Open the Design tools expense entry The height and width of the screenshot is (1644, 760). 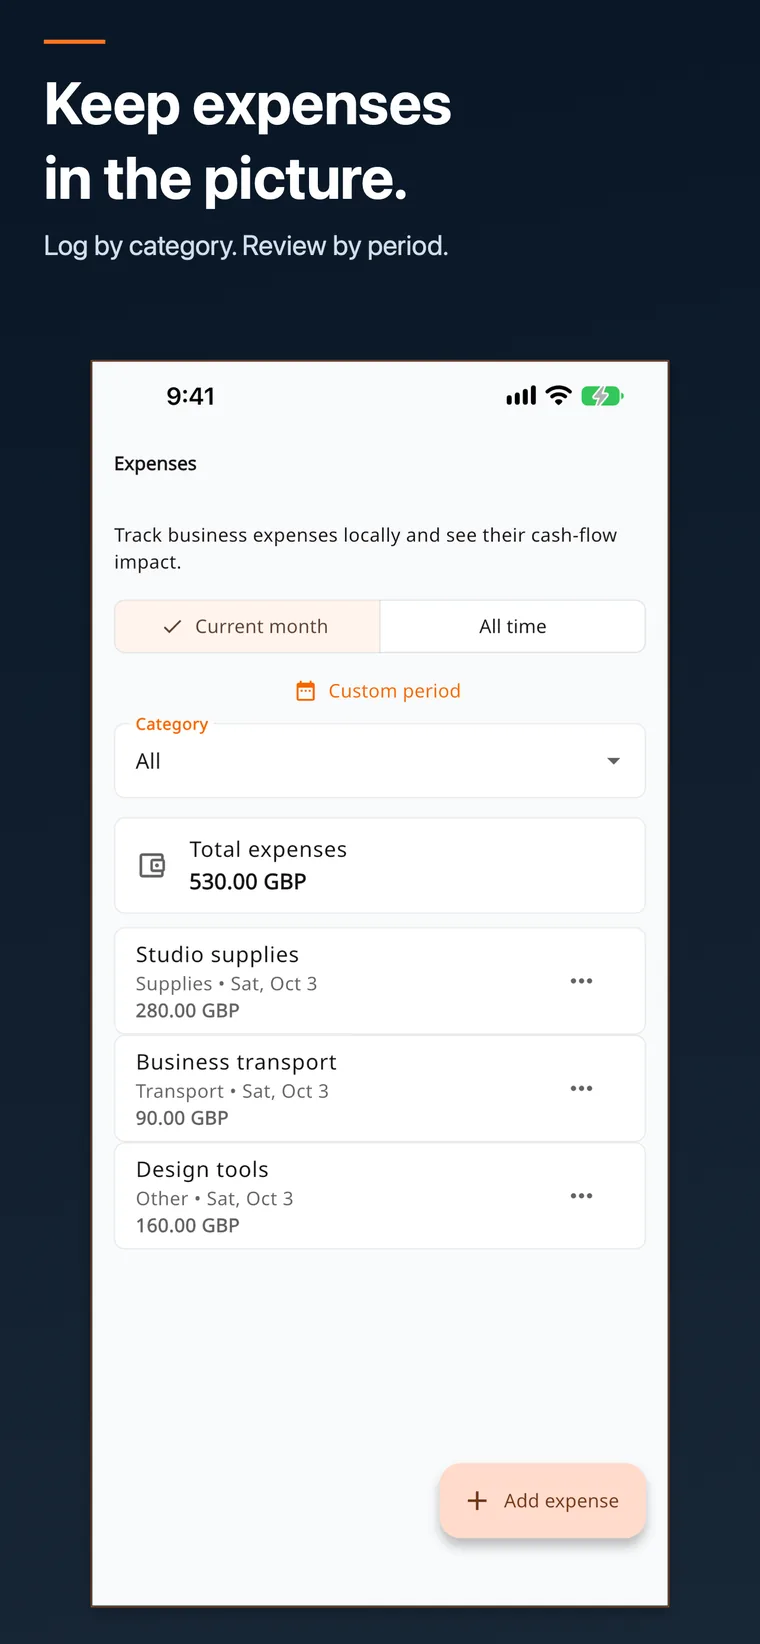[x=380, y=1196]
